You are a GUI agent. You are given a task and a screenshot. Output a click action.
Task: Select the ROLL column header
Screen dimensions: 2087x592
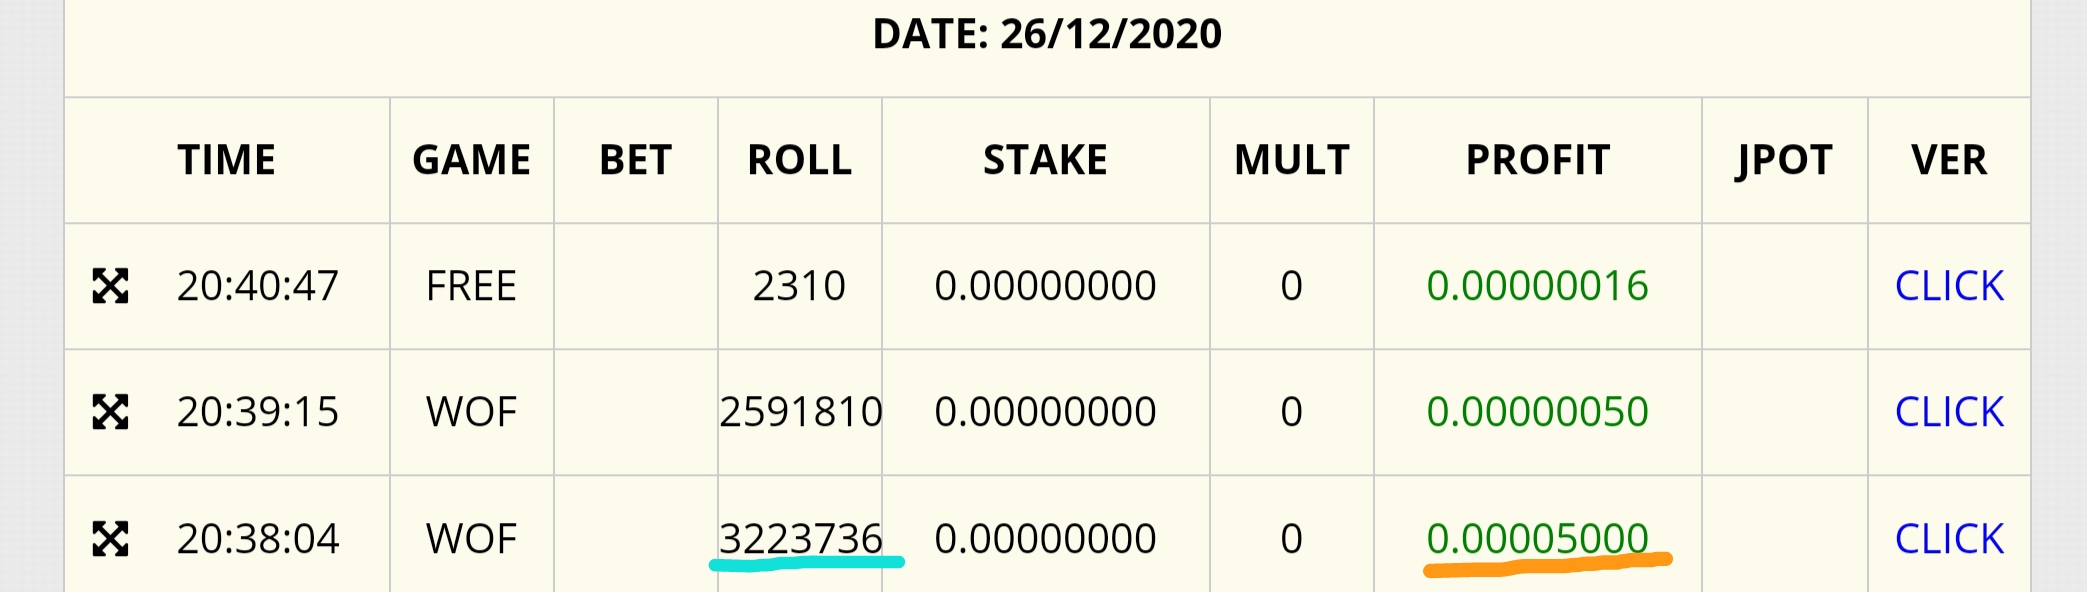click(x=800, y=160)
